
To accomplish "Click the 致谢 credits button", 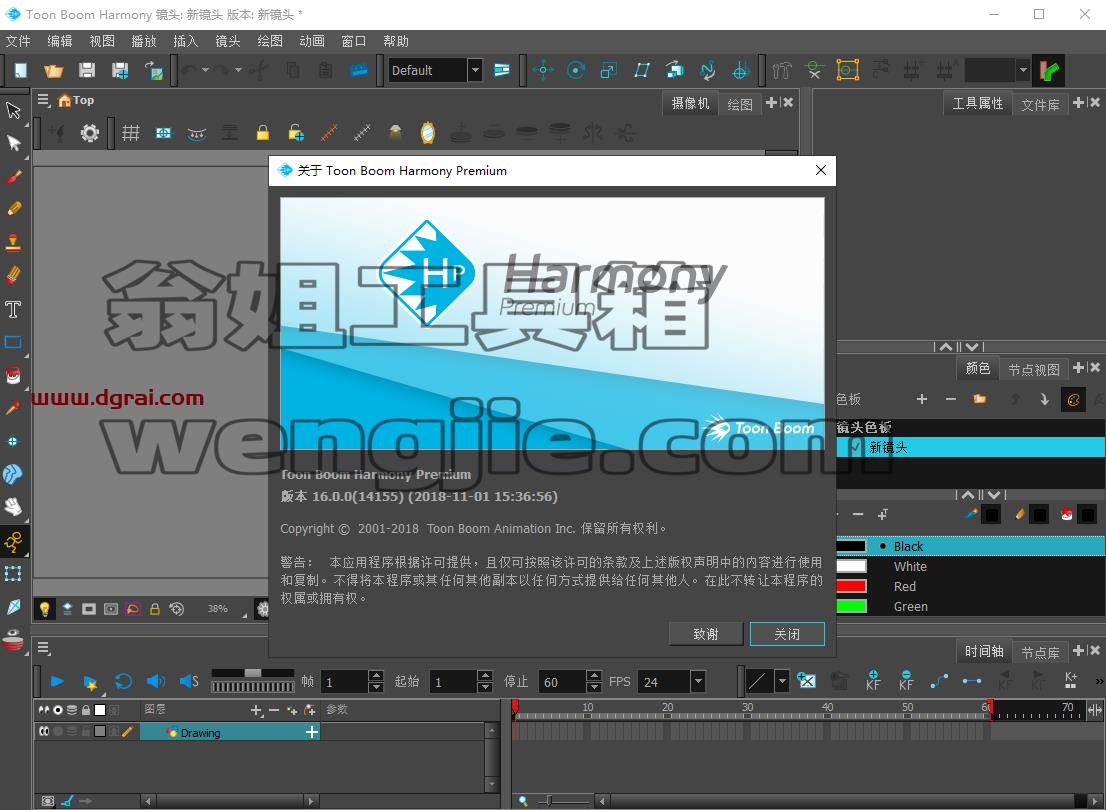I will pyautogui.click(x=705, y=634).
